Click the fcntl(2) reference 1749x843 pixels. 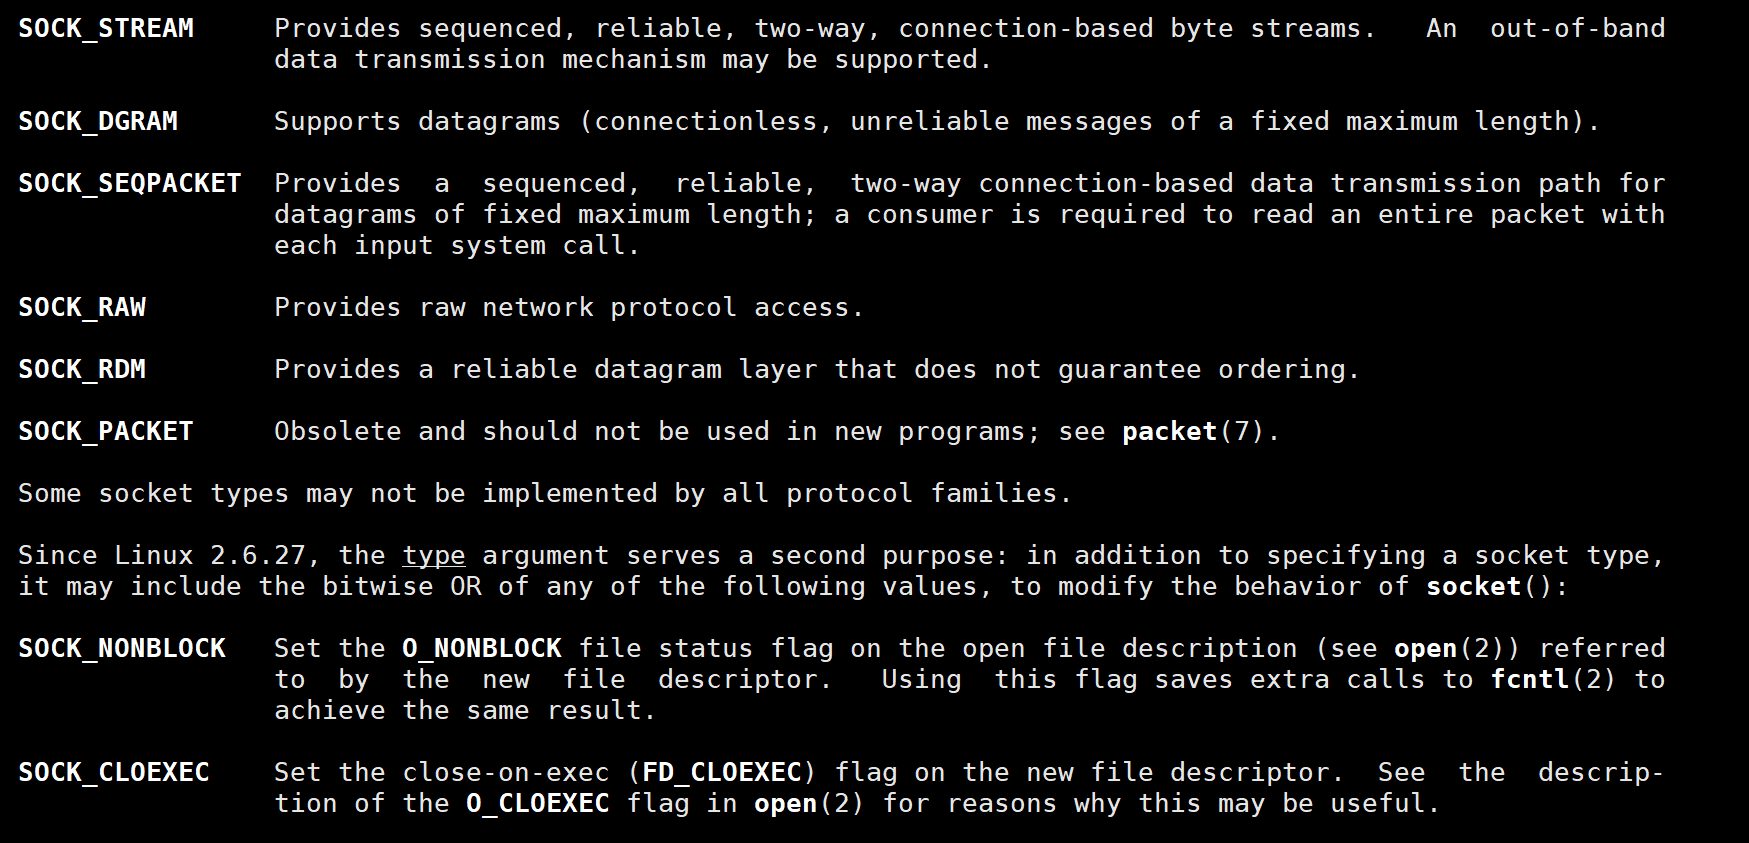tap(1554, 680)
